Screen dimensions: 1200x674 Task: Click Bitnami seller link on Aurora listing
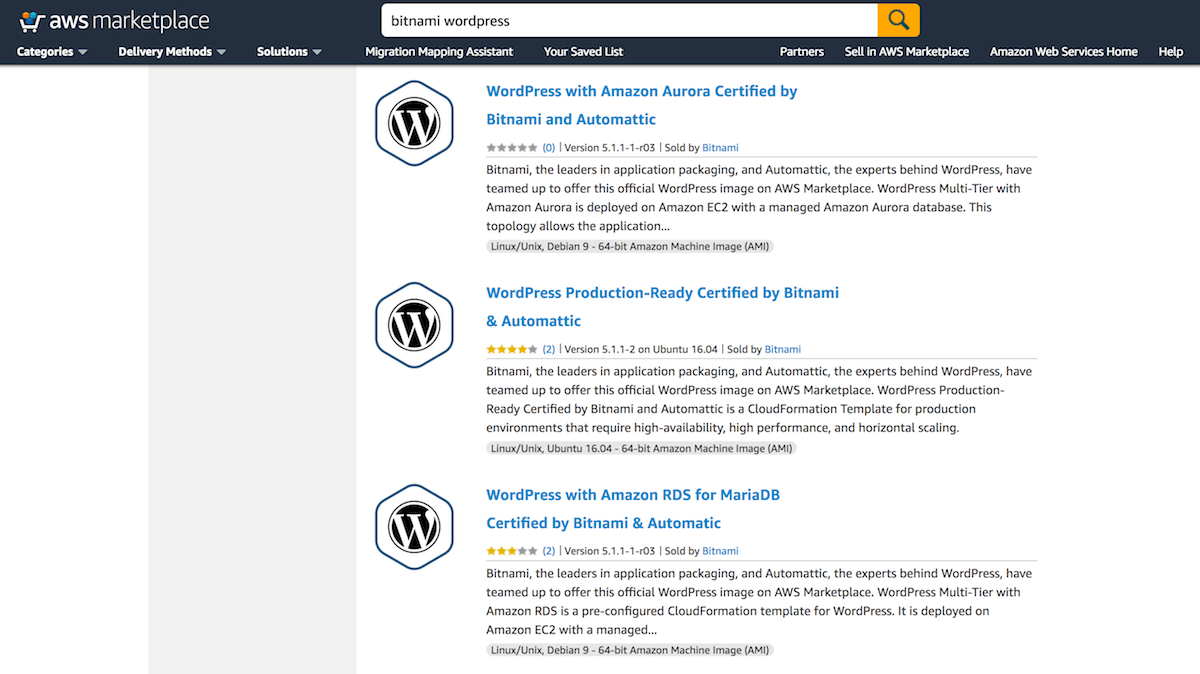[x=720, y=148]
